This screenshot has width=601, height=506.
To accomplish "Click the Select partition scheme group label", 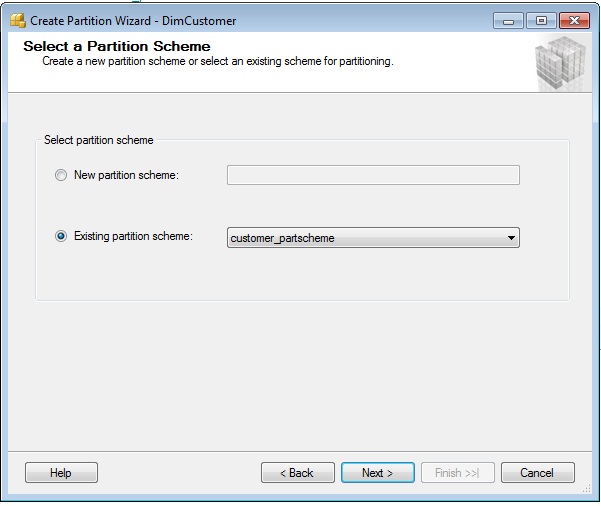I will [x=99, y=140].
